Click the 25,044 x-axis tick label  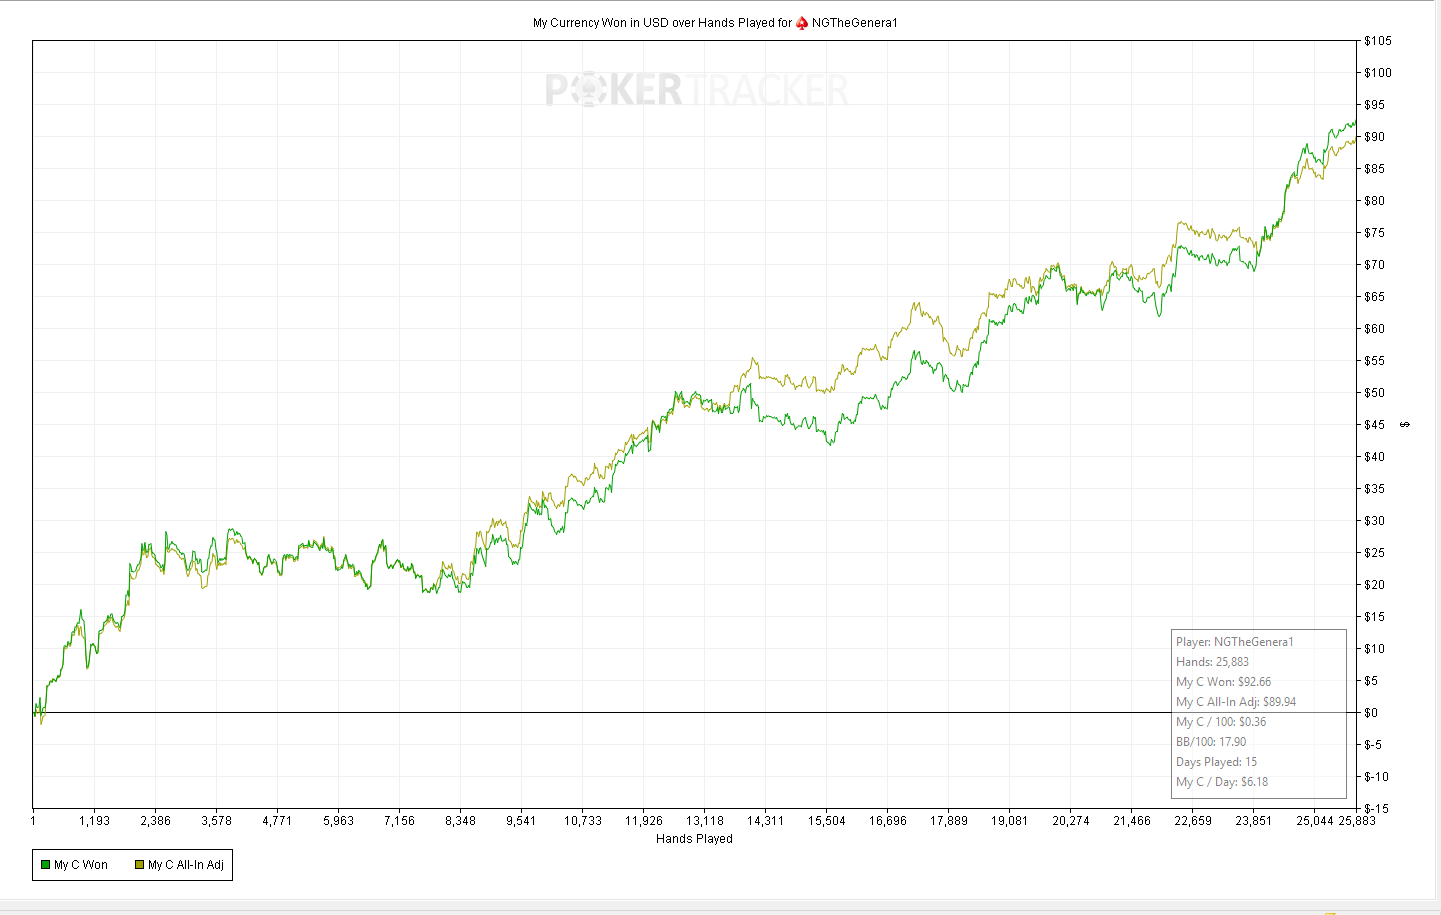pyautogui.click(x=1315, y=821)
